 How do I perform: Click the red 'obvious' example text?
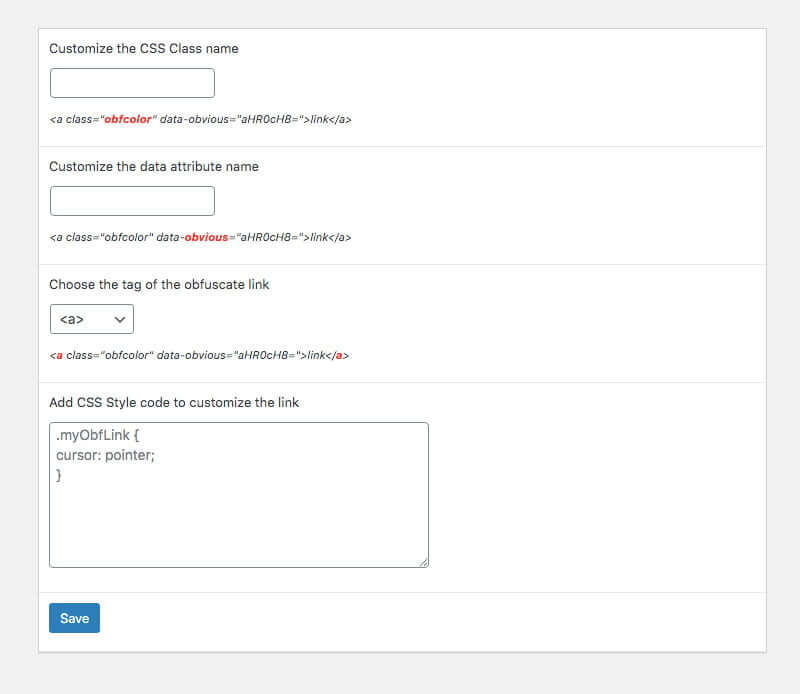[206, 237]
